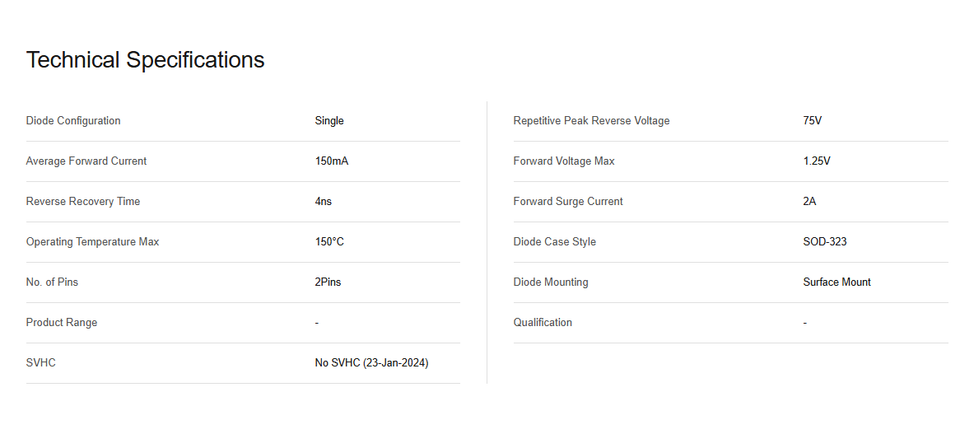This screenshot has width=960, height=434.
Task: Select the No SVHC (23-Jan-2024) value
Action: point(371,363)
